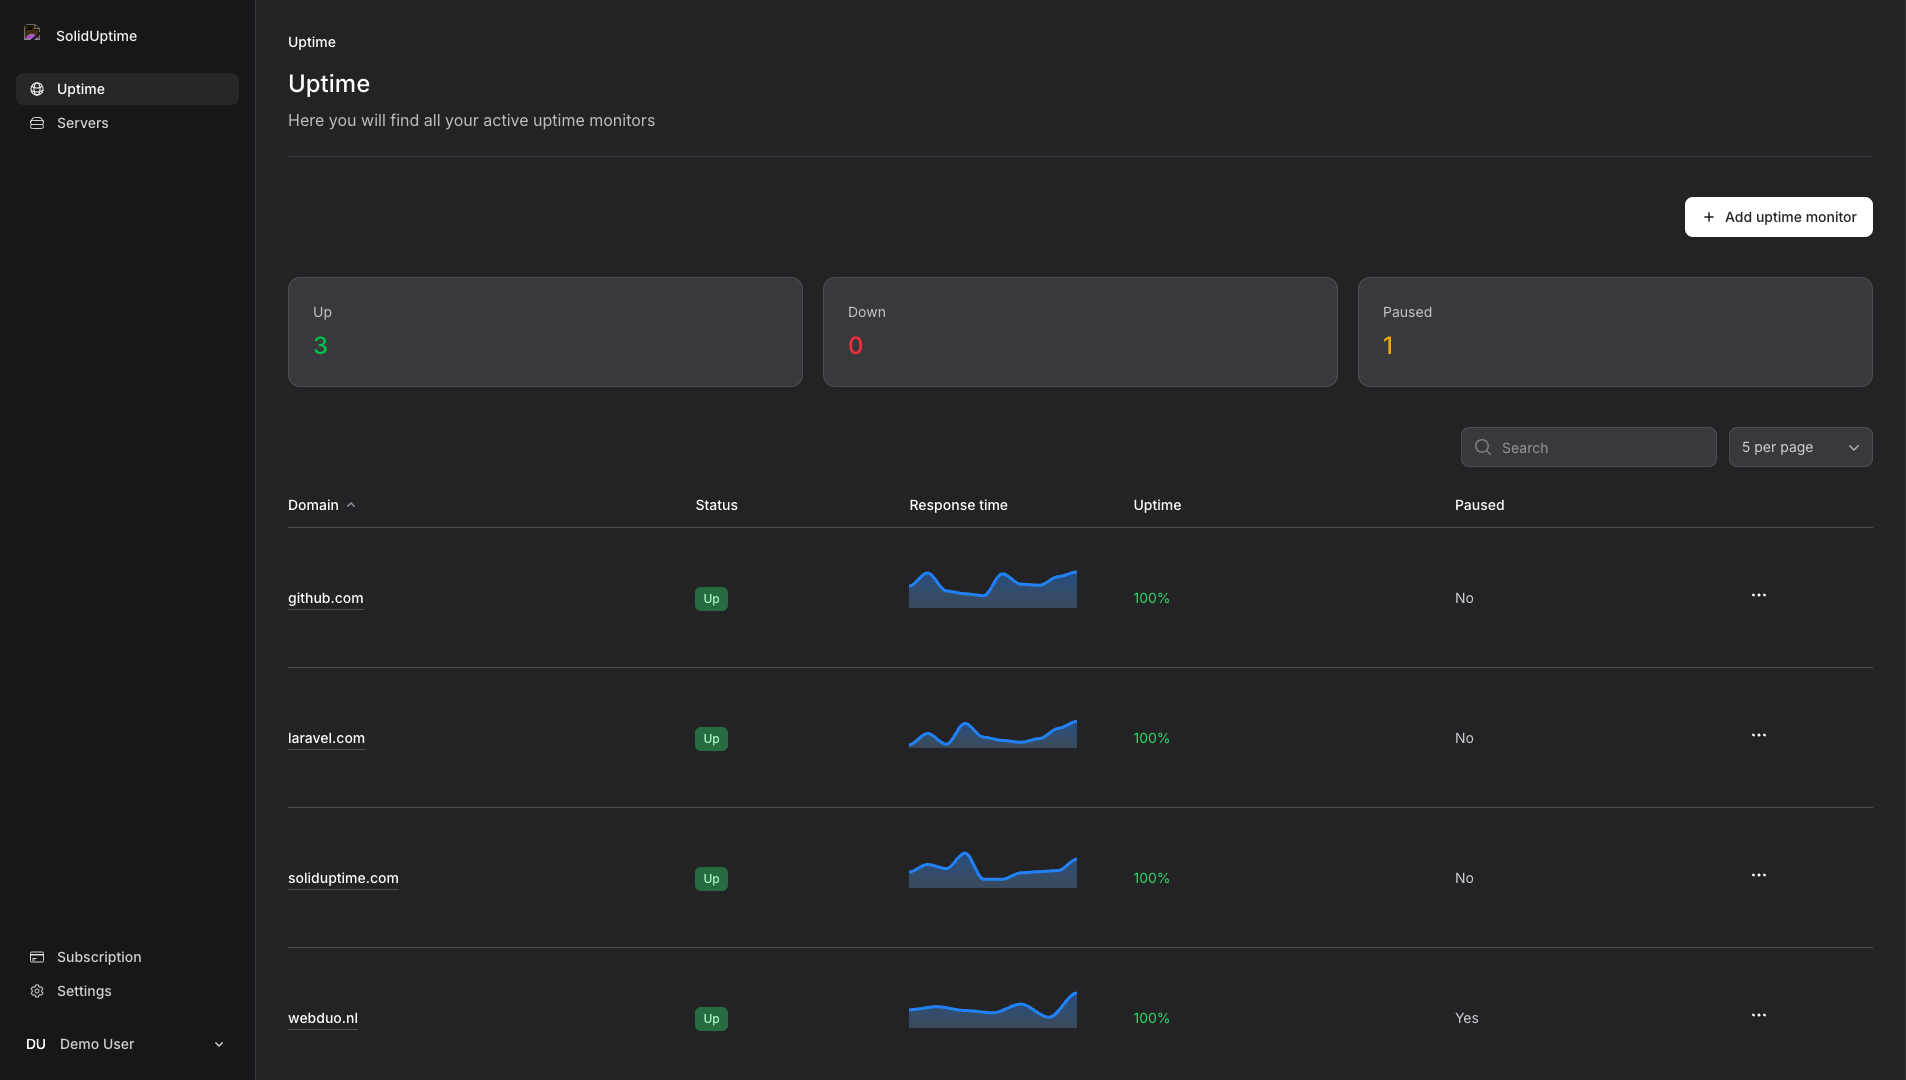
Task: Click the Paused value No for soliduptime.com
Action: 1464,878
